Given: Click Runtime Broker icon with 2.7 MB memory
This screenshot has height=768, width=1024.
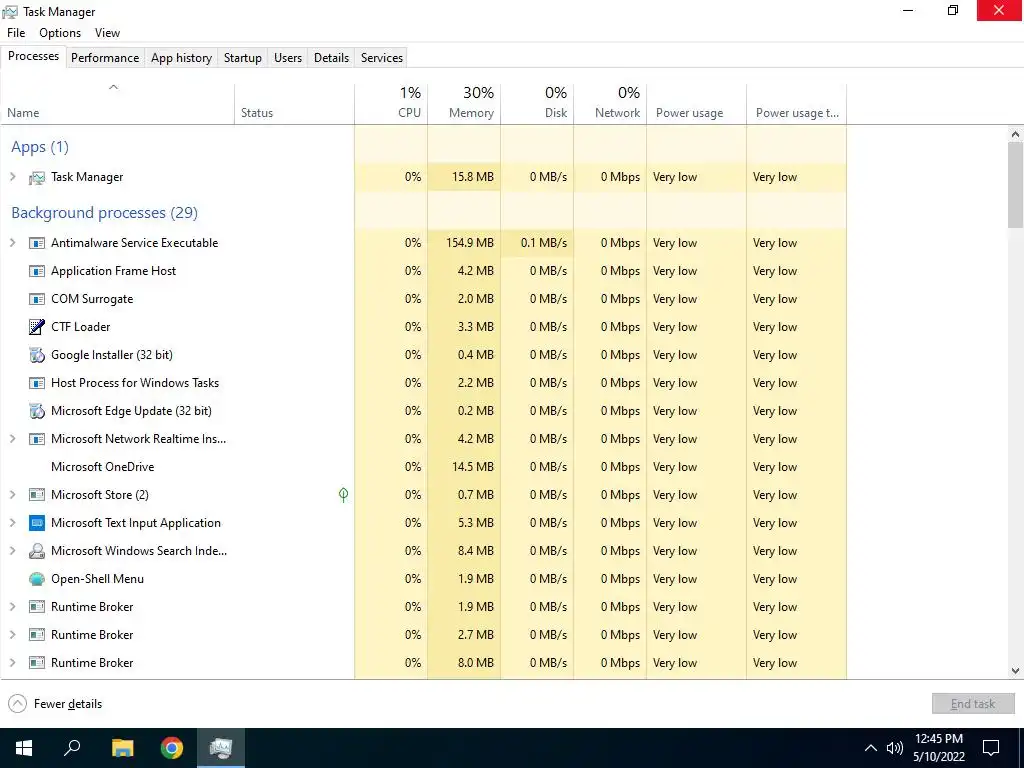Looking at the screenshot, I should click(37, 635).
